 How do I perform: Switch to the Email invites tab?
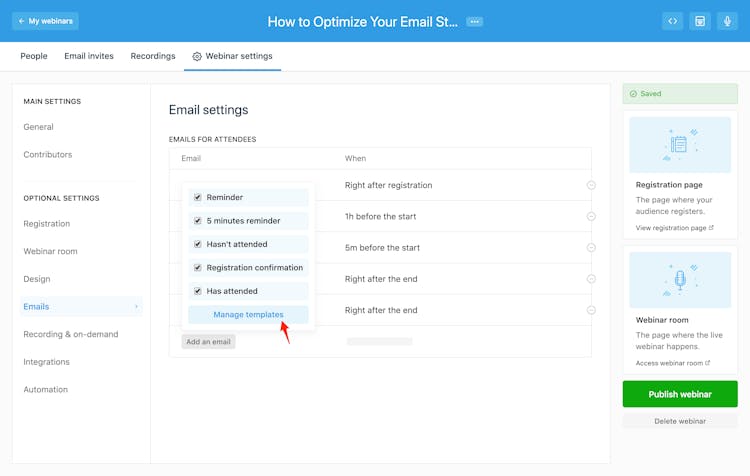(89, 56)
